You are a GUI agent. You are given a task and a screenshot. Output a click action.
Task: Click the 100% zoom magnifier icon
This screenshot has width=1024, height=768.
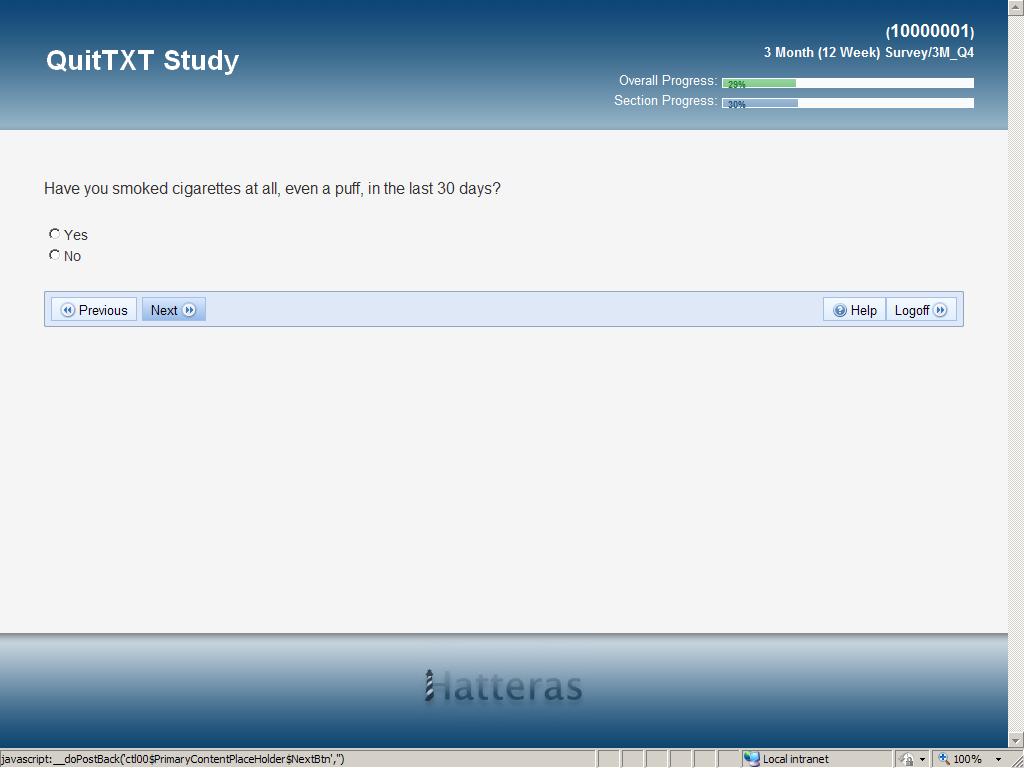coord(944,759)
